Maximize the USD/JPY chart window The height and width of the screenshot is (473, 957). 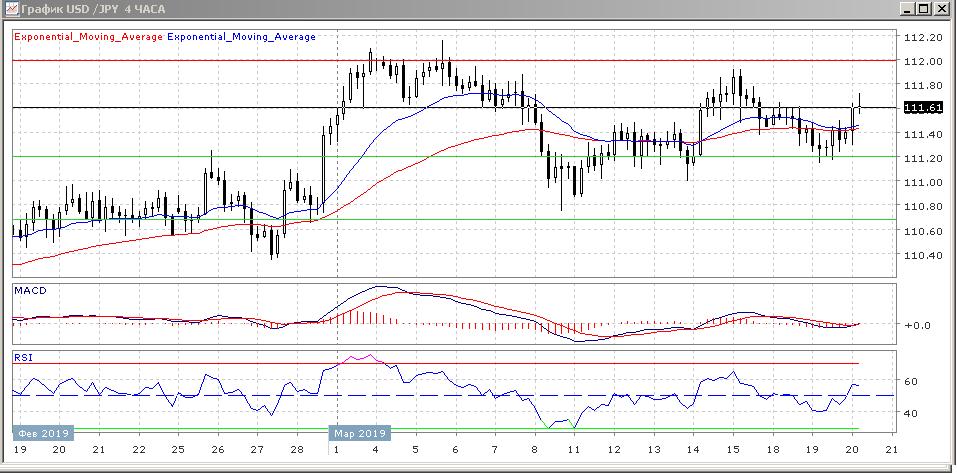click(925, 9)
